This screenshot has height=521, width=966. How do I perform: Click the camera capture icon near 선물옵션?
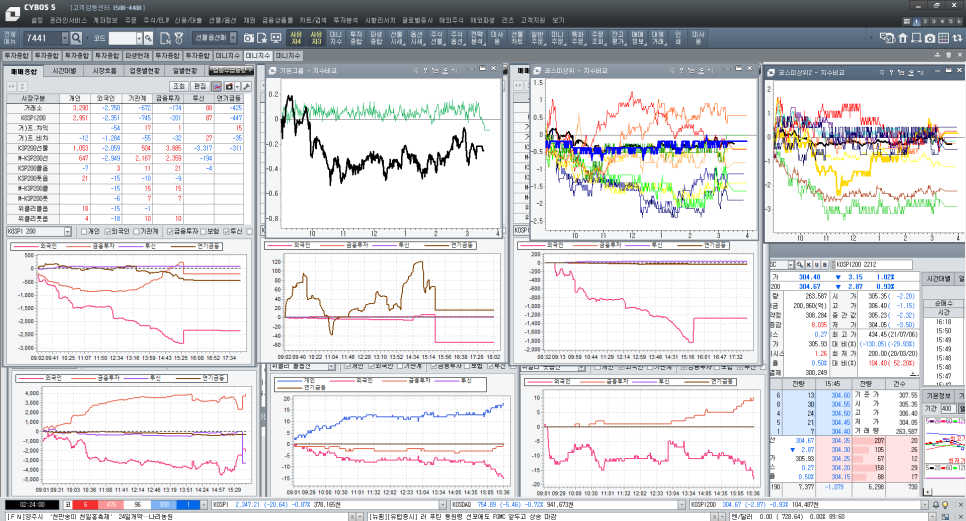click(x=248, y=38)
